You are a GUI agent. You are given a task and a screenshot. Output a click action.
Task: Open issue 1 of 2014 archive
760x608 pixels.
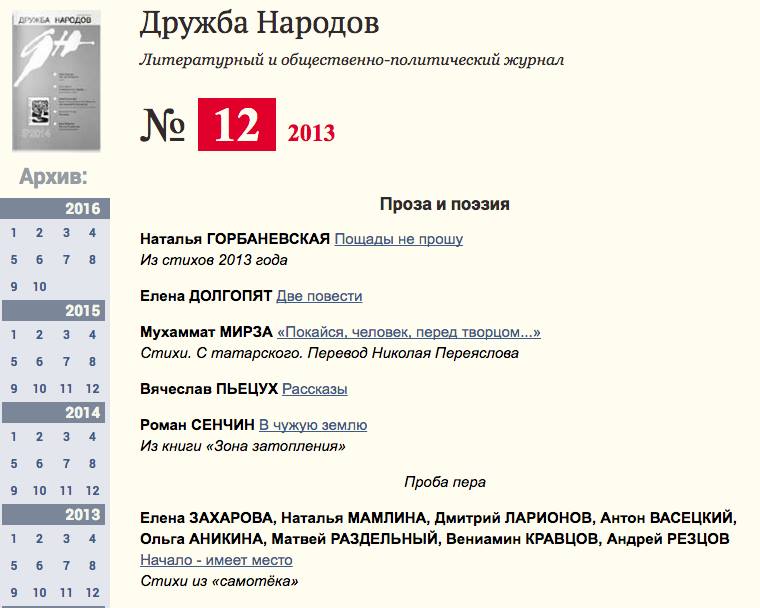(x=14, y=437)
